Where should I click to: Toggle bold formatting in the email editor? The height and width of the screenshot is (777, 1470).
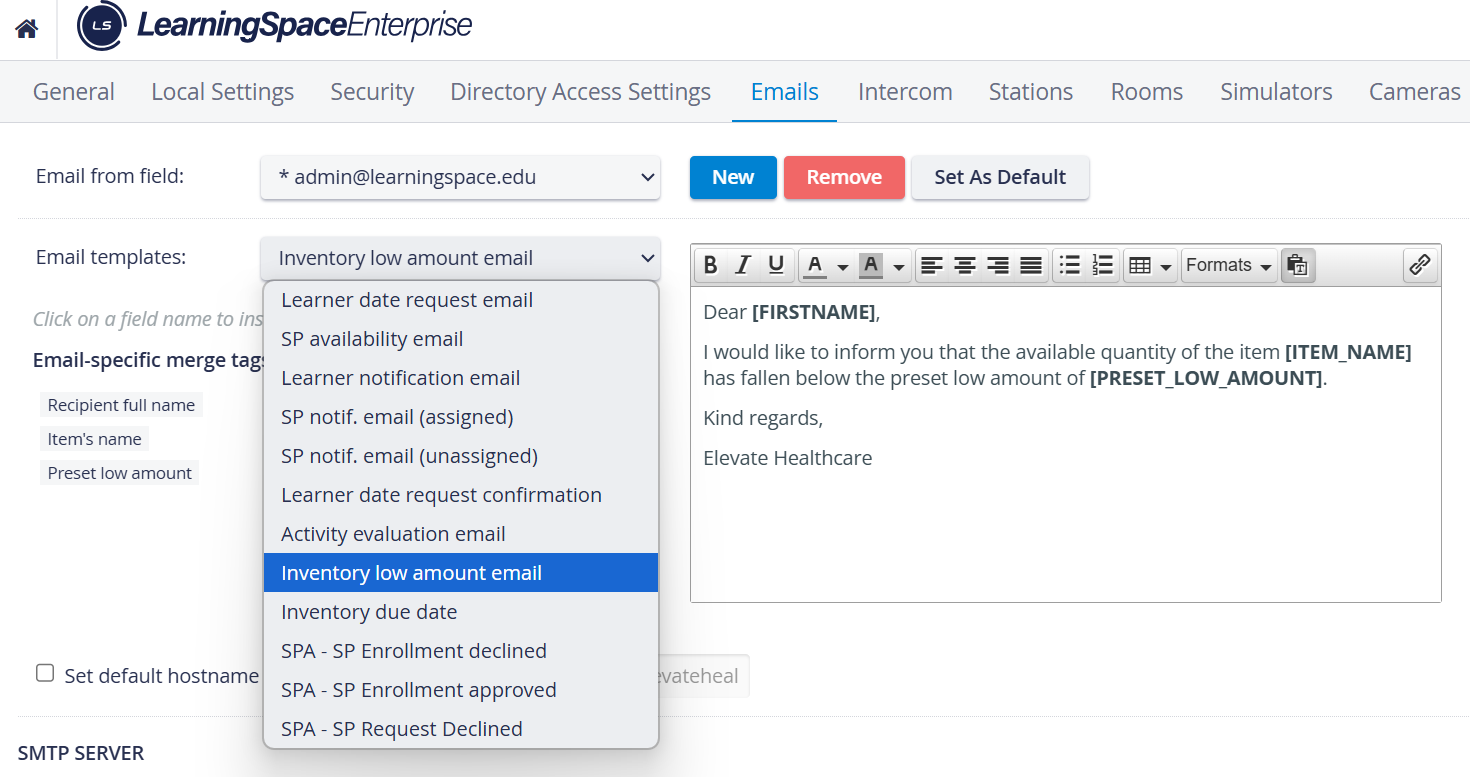tap(710, 265)
